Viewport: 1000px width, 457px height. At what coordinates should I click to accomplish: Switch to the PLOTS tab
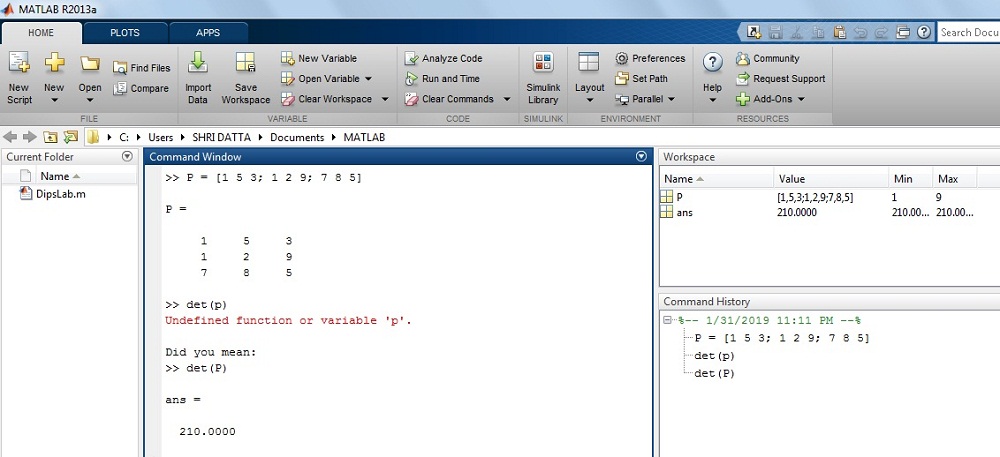[x=125, y=32]
